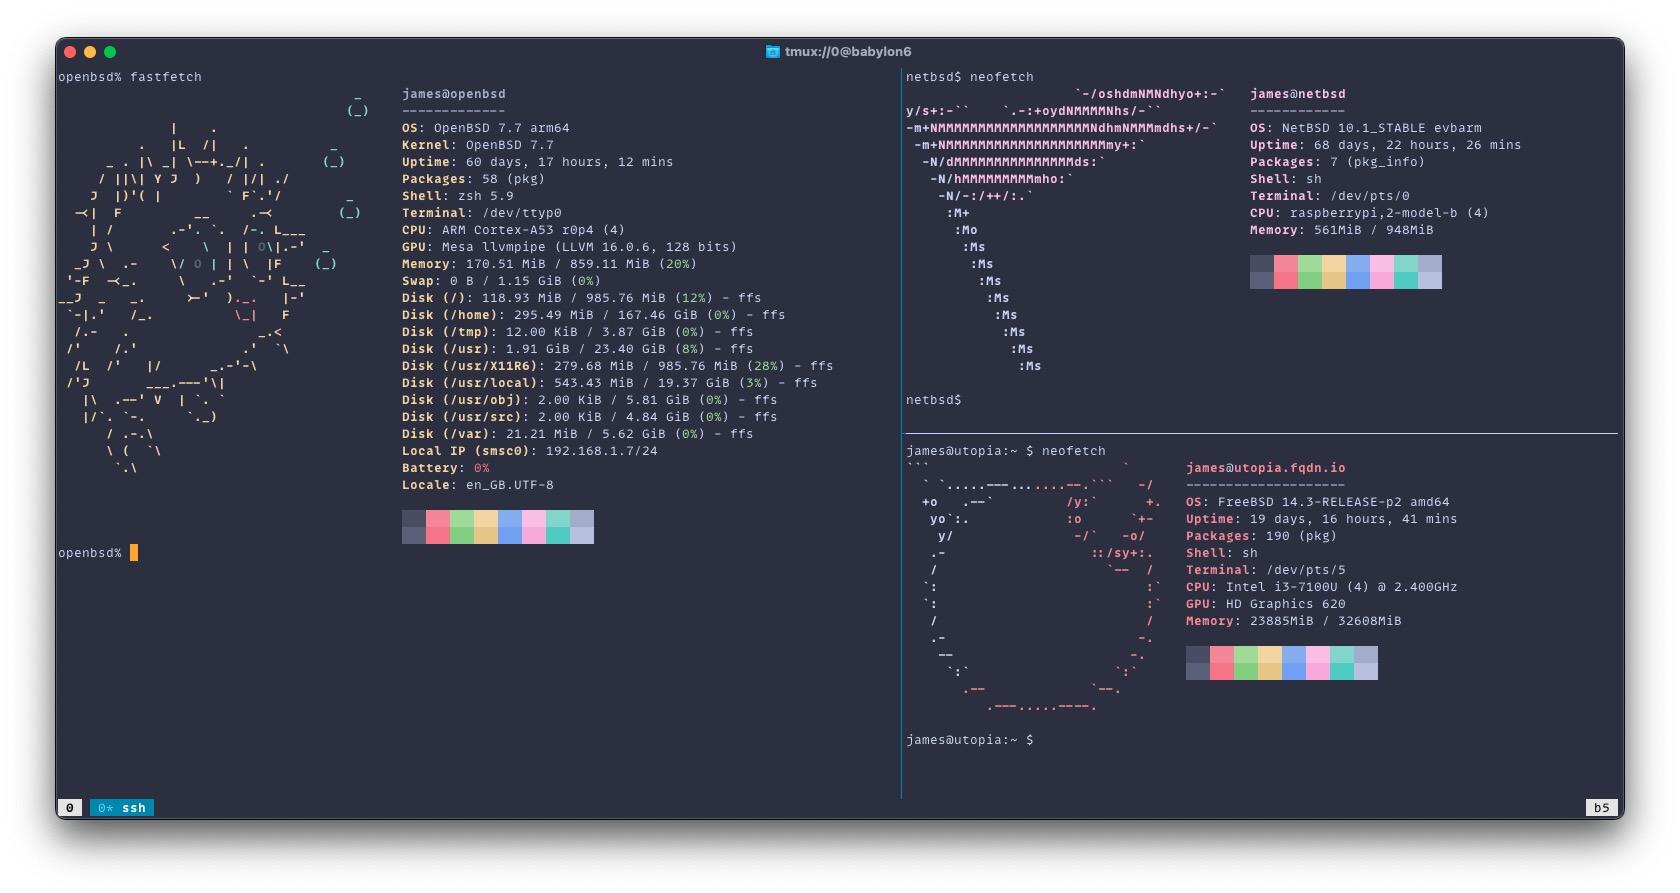The image size is (1680, 893).
Task: Click 'Memory: 561MiB / 948MiB' line
Action: 1342,230
